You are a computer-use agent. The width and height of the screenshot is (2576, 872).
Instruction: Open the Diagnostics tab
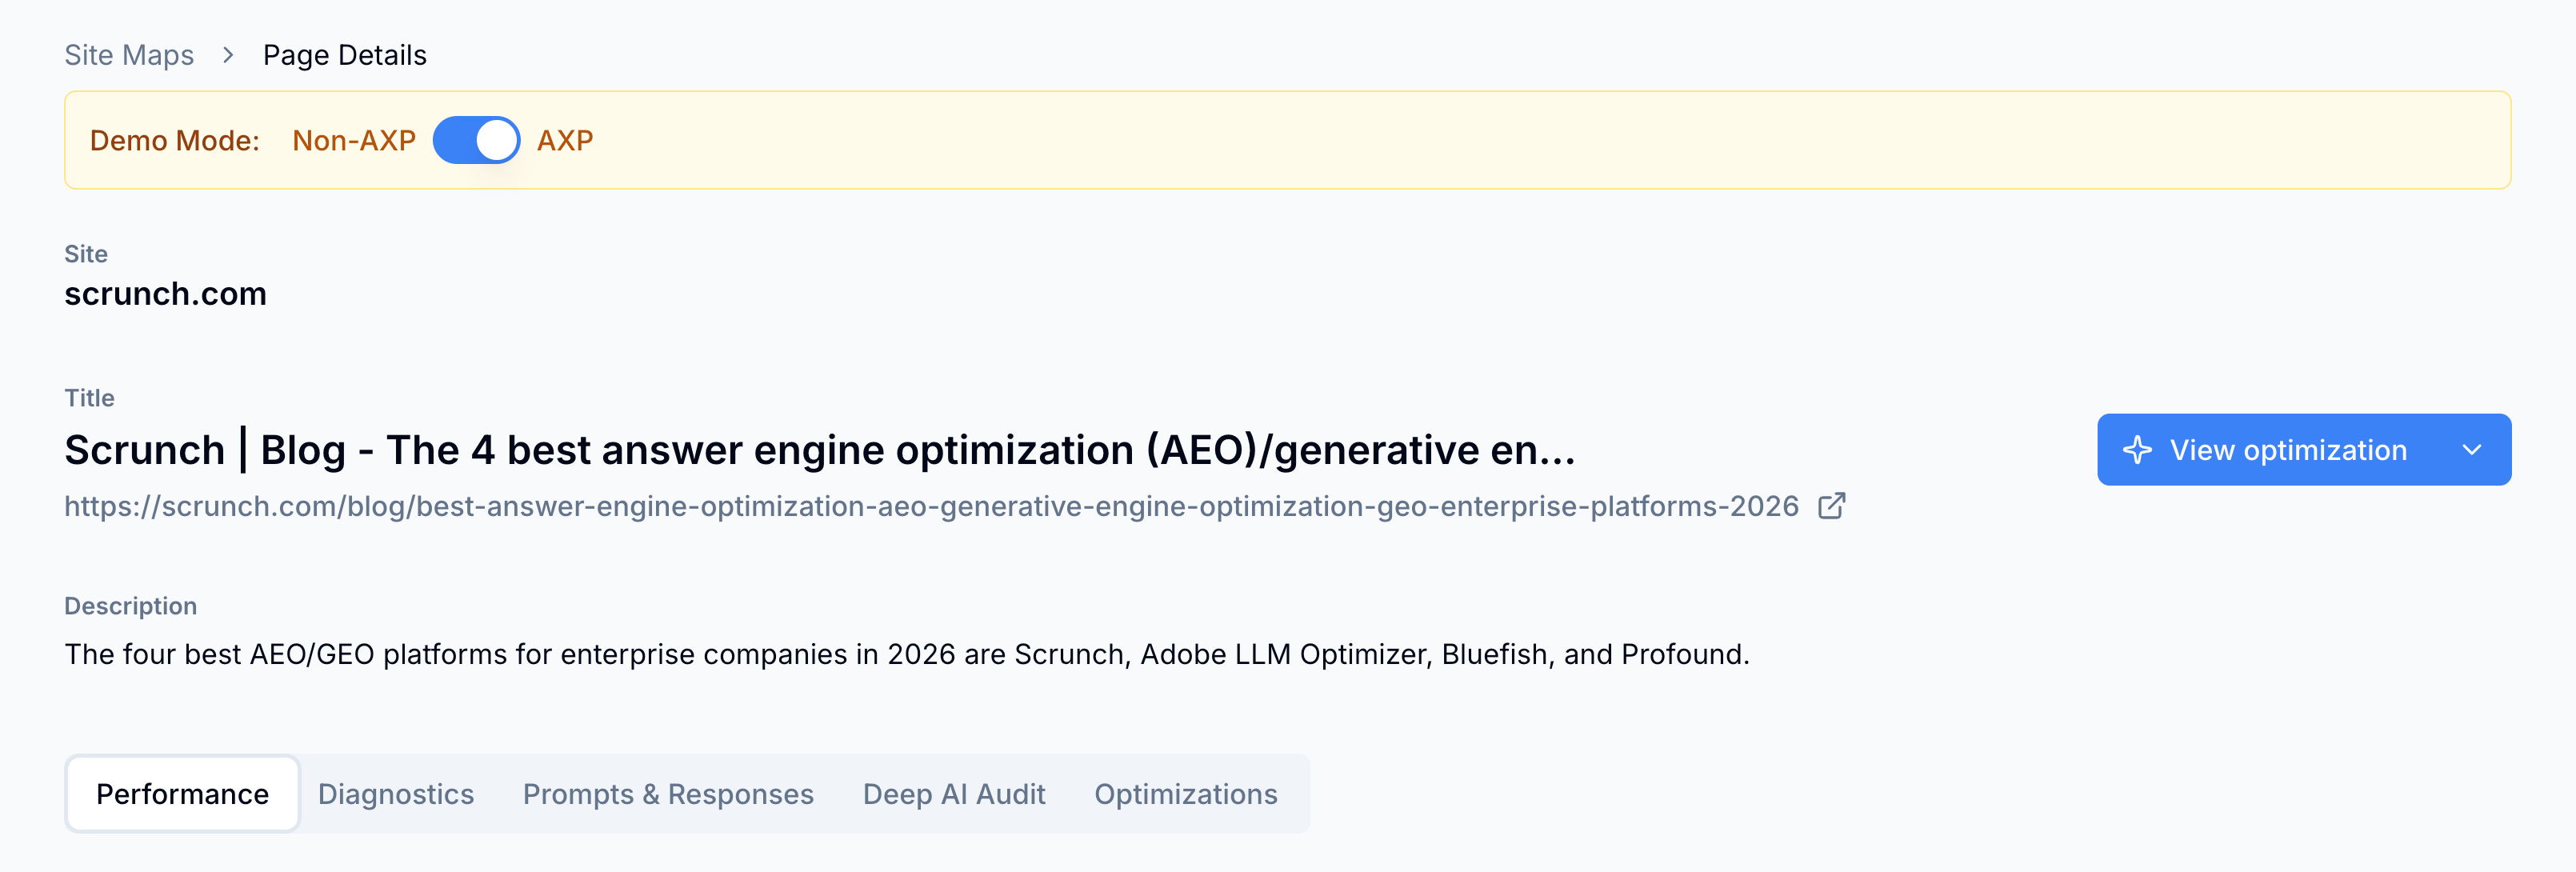point(396,793)
